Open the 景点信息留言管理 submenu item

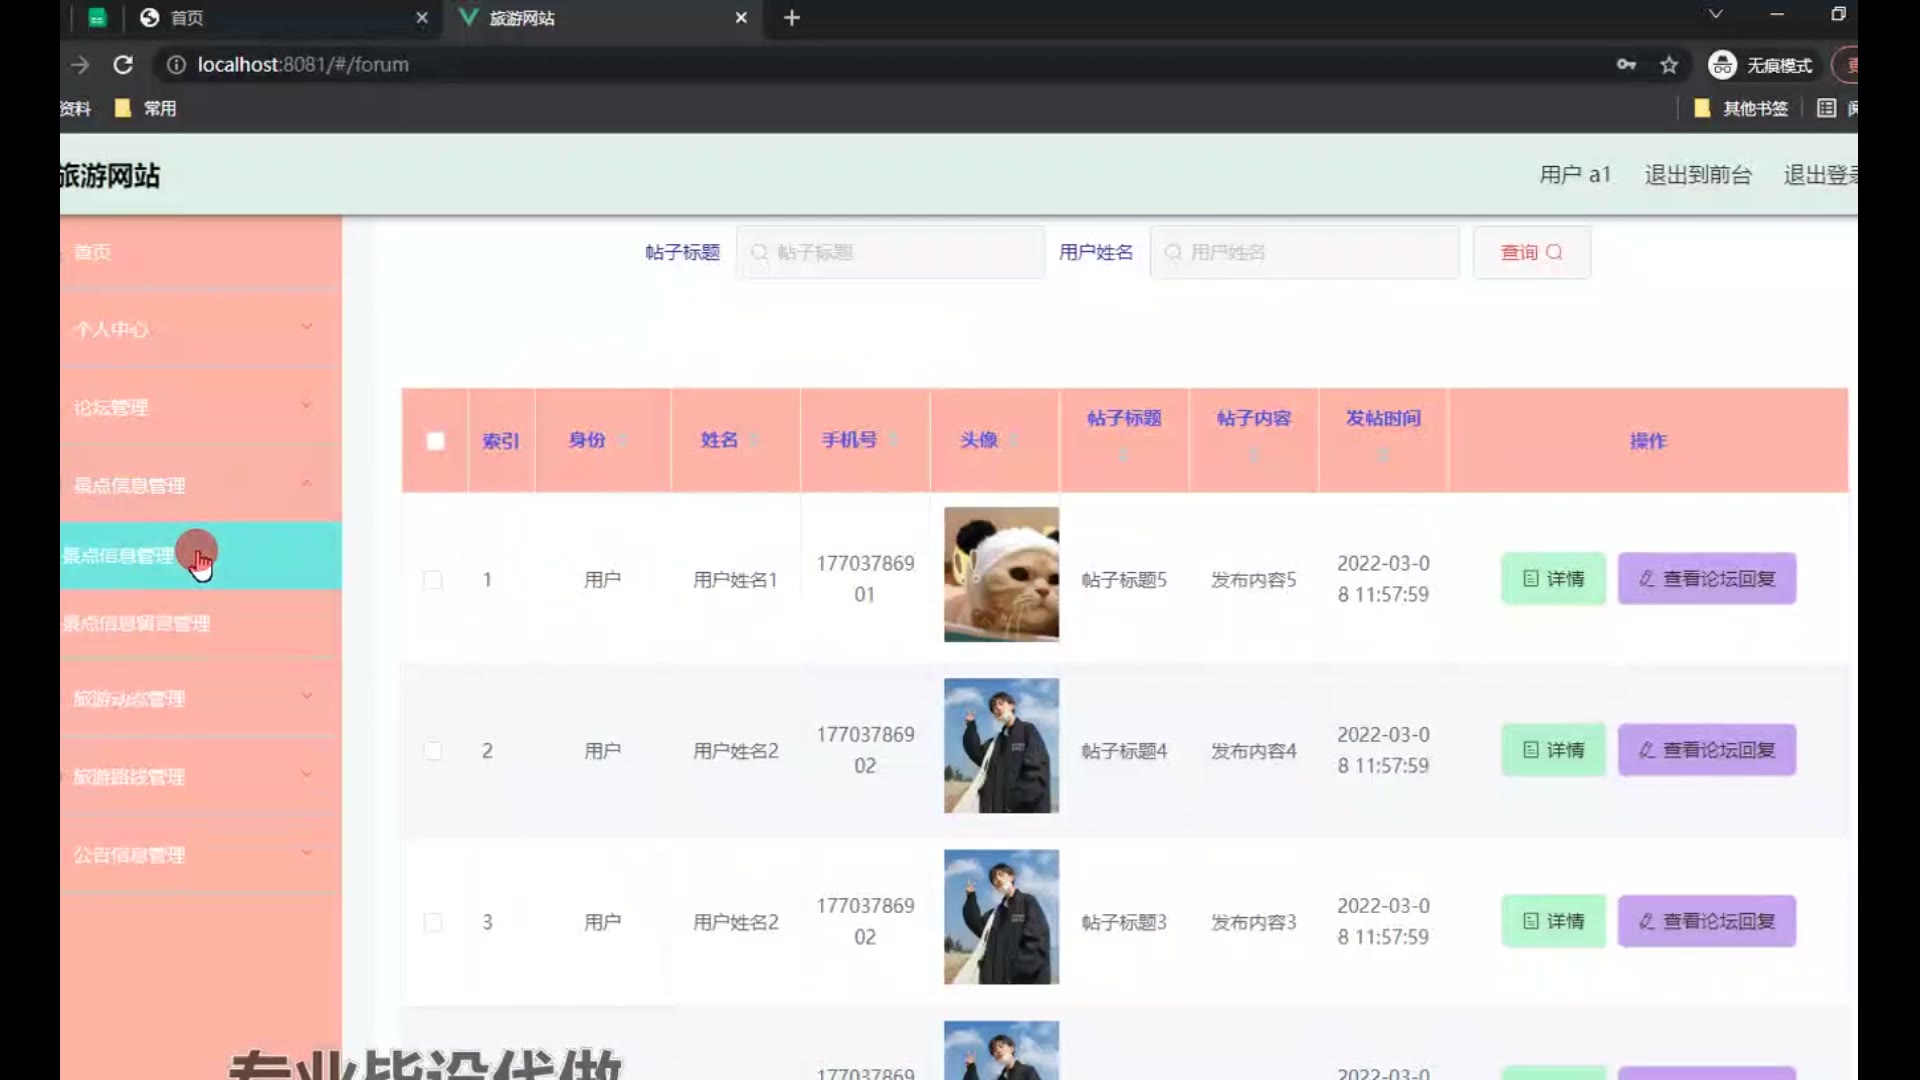coord(200,623)
